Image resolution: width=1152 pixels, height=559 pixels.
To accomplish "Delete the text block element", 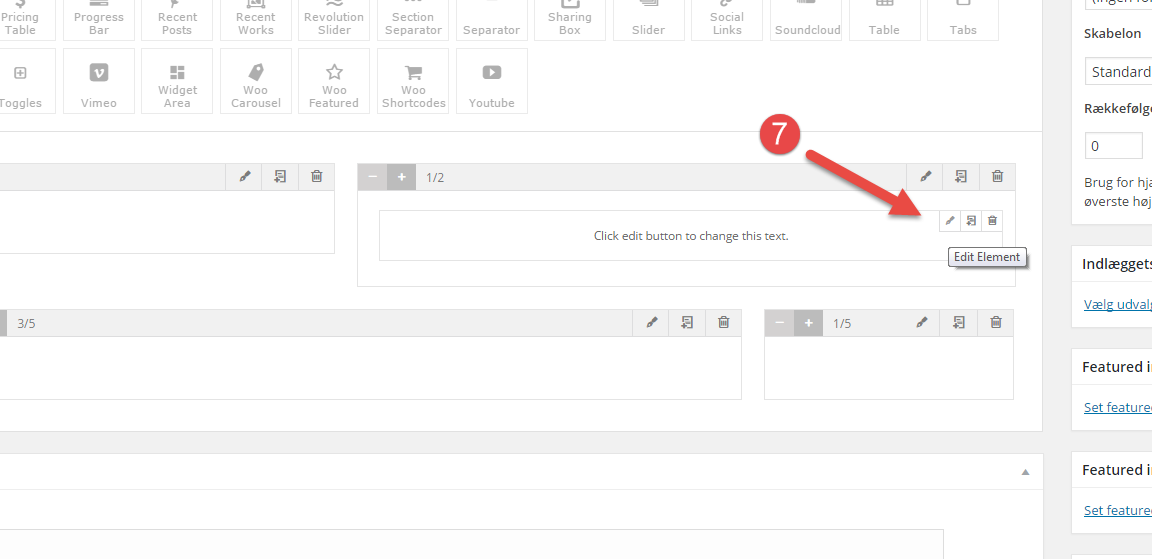I will coord(993,220).
